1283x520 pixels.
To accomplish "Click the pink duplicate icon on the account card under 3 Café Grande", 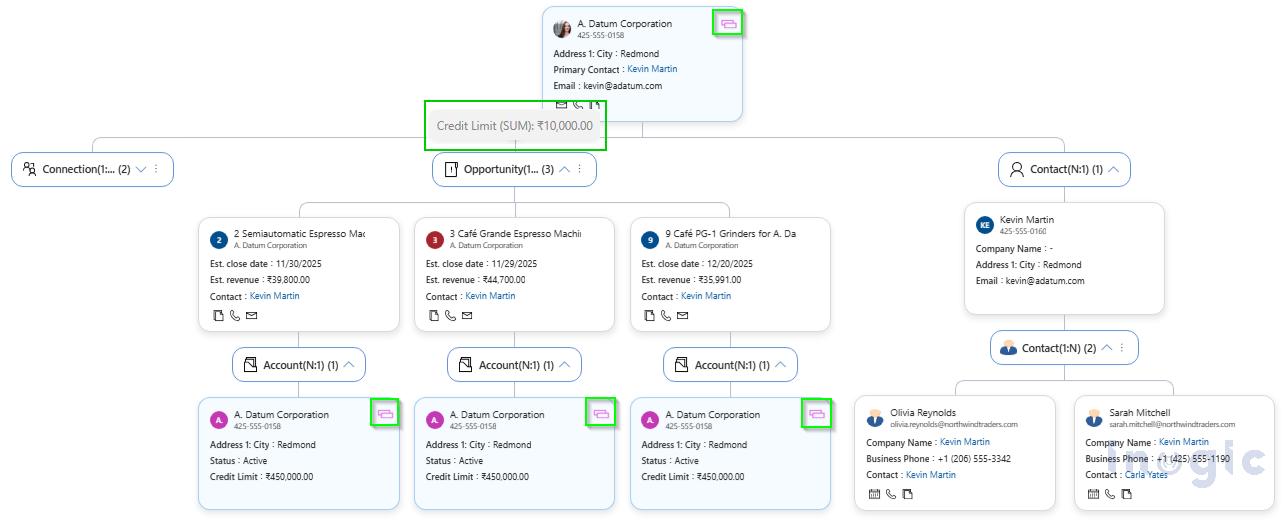I will pos(601,413).
